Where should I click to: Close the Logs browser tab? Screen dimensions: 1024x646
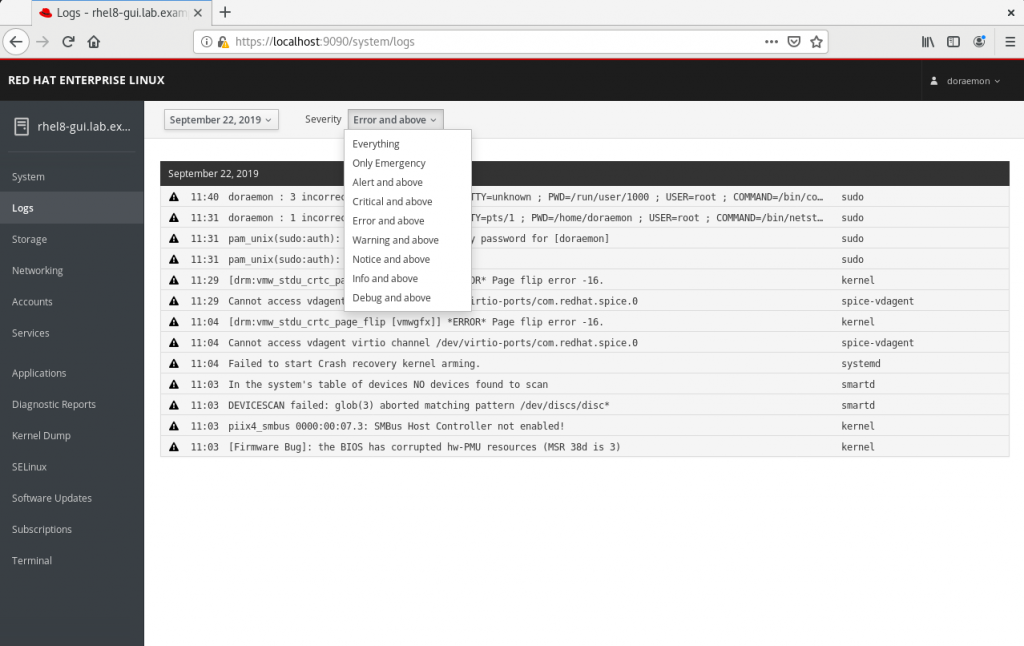click(198, 12)
